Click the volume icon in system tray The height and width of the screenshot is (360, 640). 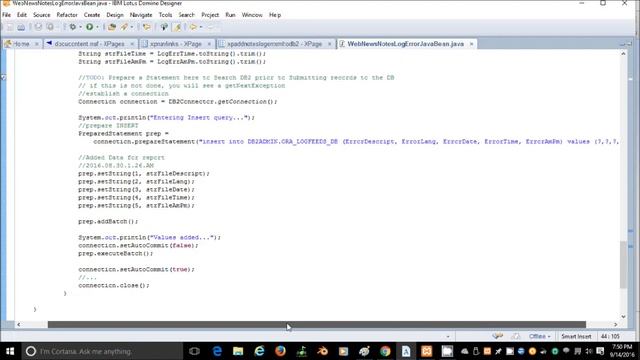click(x=589, y=351)
